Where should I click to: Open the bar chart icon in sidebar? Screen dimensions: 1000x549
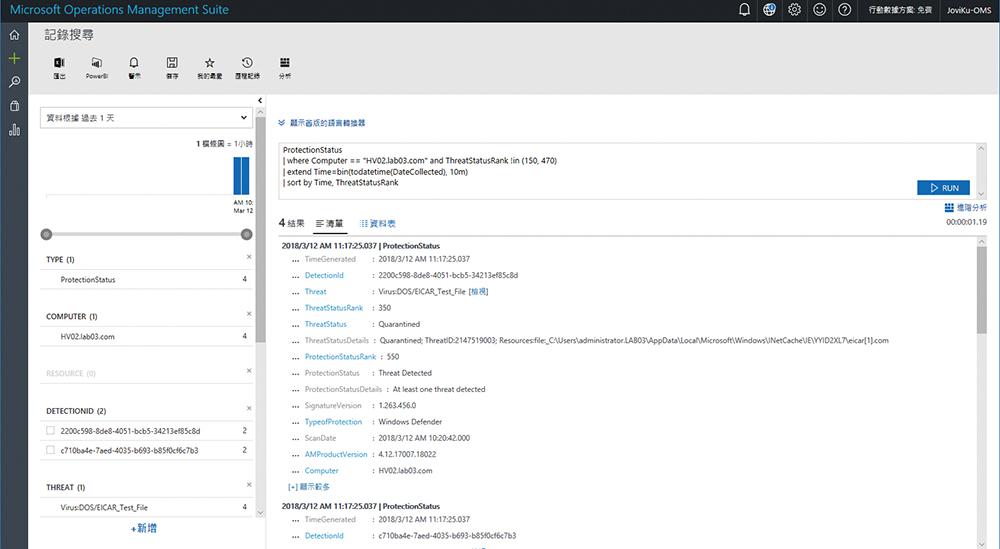coord(14,129)
